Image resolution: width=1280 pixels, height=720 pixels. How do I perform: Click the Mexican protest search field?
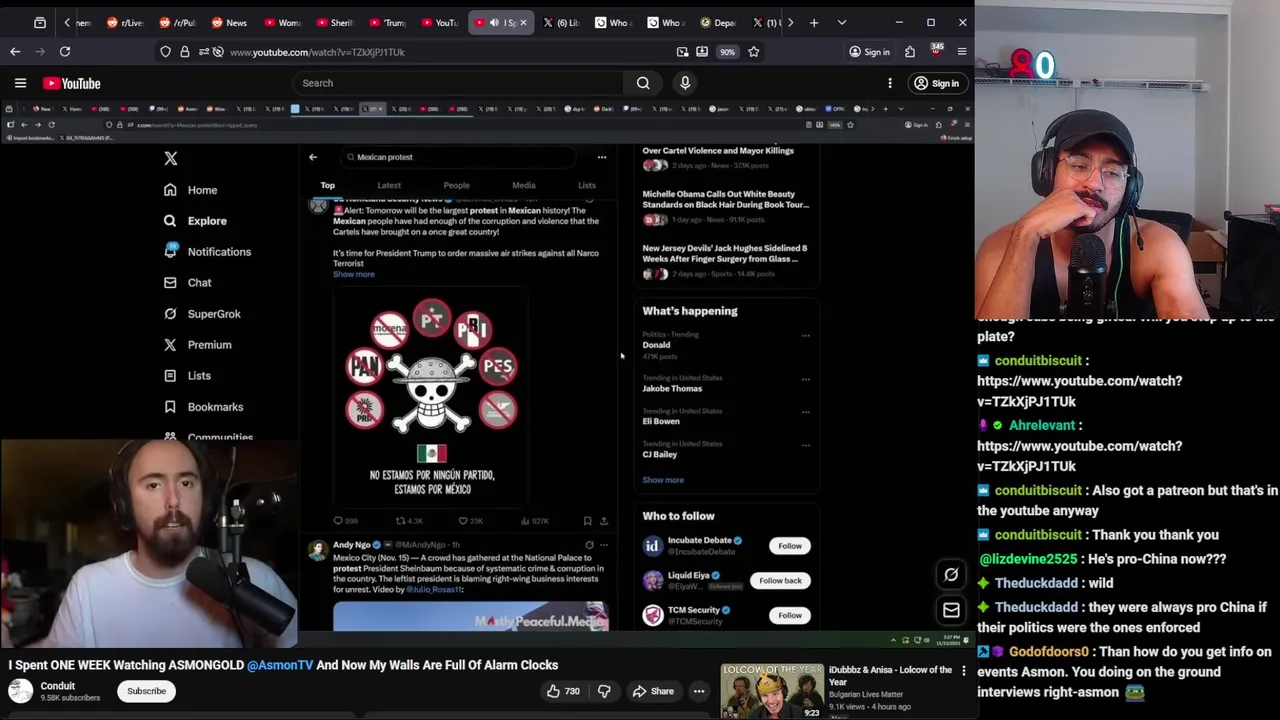[x=459, y=157]
